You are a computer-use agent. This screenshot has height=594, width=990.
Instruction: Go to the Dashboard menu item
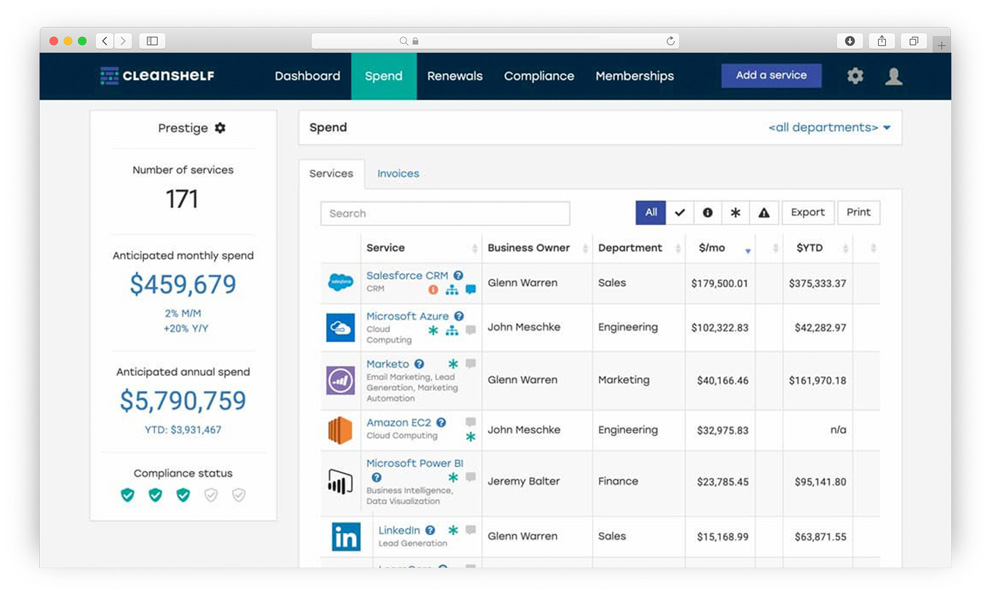coord(307,76)
